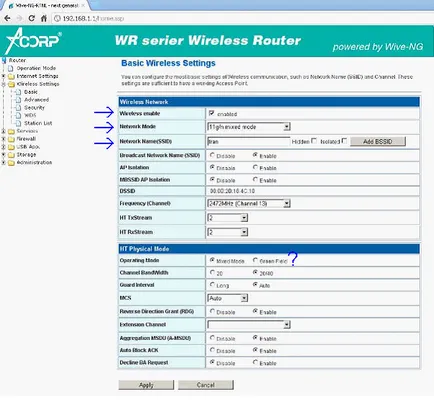Open the Frequency (Channel) dropdown
The height and width of the screenshot is (407, 434).
(x=249, y=203)
